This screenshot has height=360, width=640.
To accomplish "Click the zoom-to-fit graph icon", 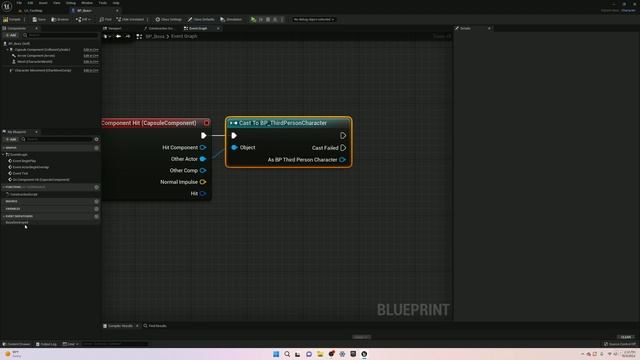I will click(139, 36).
